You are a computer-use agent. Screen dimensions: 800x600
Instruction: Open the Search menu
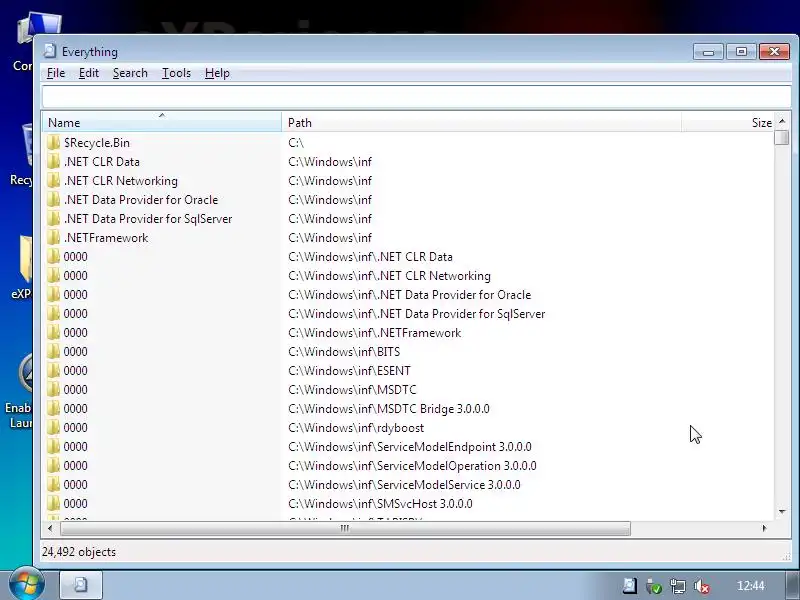pyautogui.click(x=130, y=73)
